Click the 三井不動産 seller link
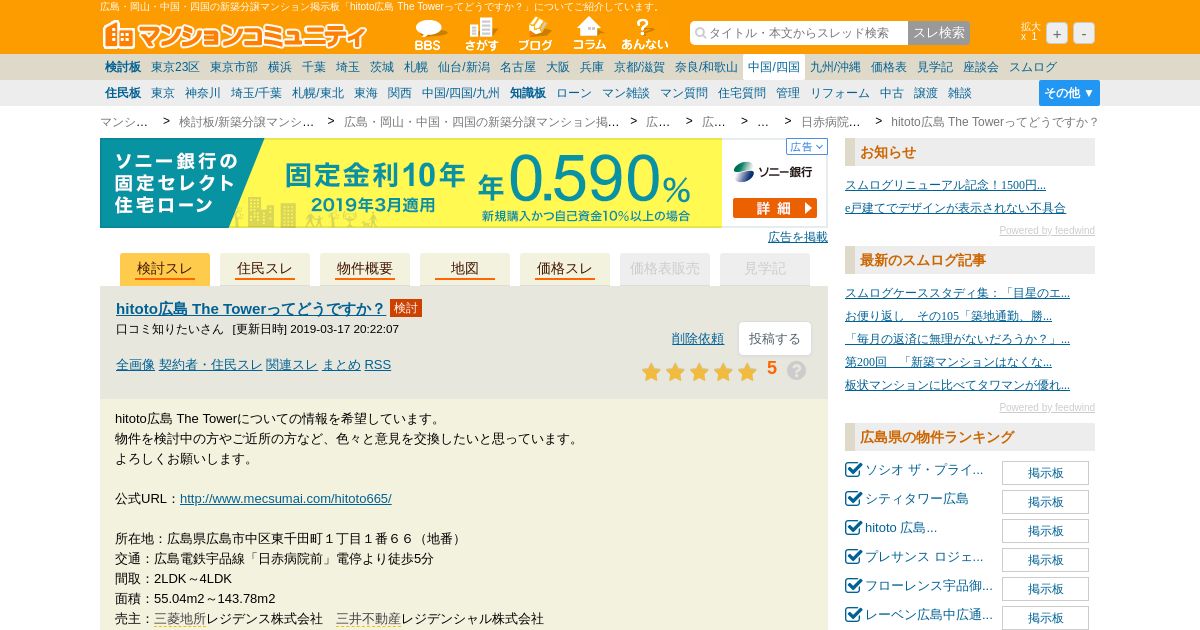 tap(368, 618)
